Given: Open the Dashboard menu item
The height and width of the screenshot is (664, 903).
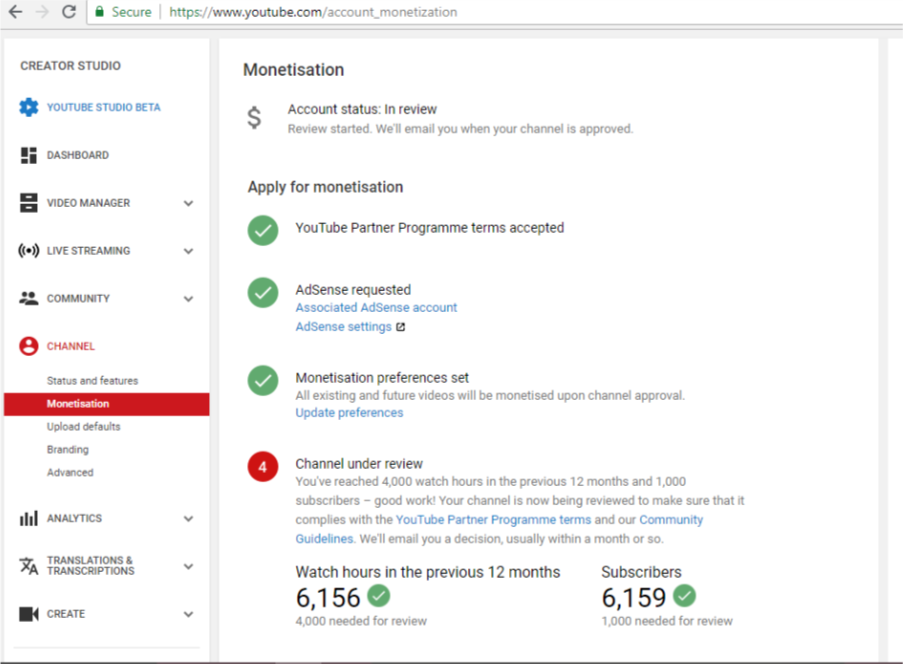Looking at the screenshot, I should pyautogui.click(x=78, y=155).
